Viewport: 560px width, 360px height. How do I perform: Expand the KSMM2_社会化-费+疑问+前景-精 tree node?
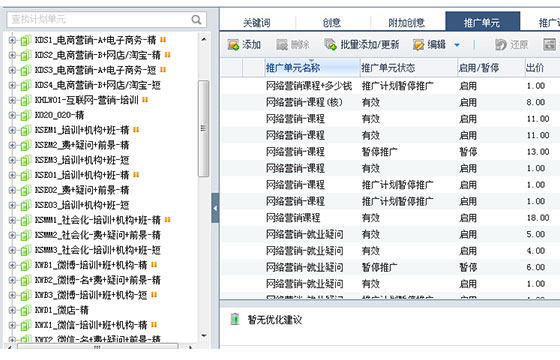point(12,235)
